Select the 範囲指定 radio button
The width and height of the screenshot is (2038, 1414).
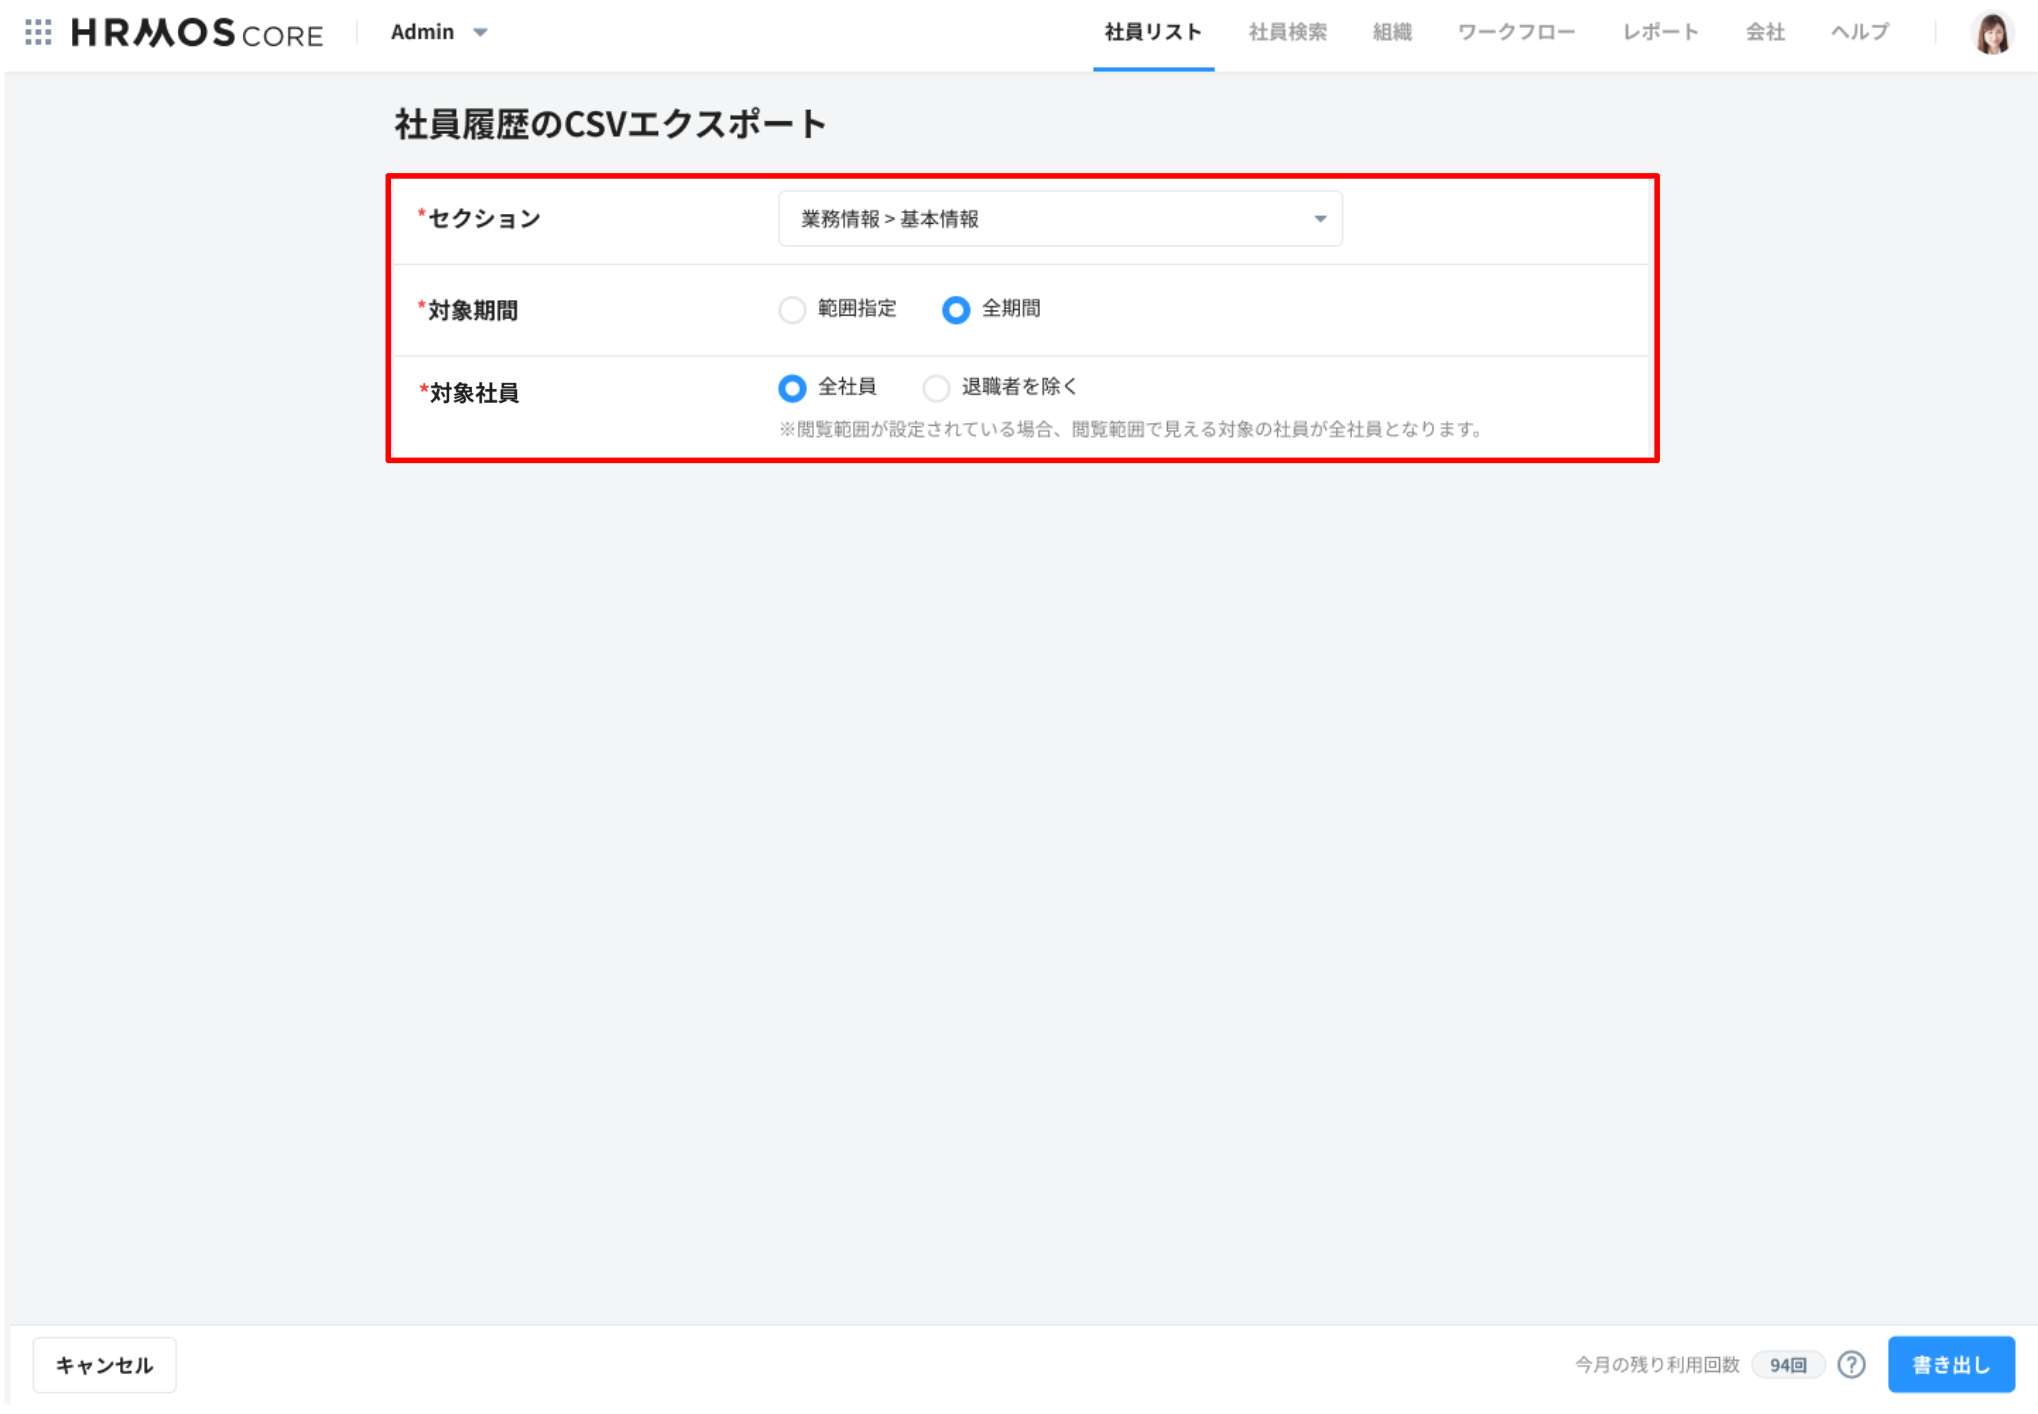click(x=792, y=310)
